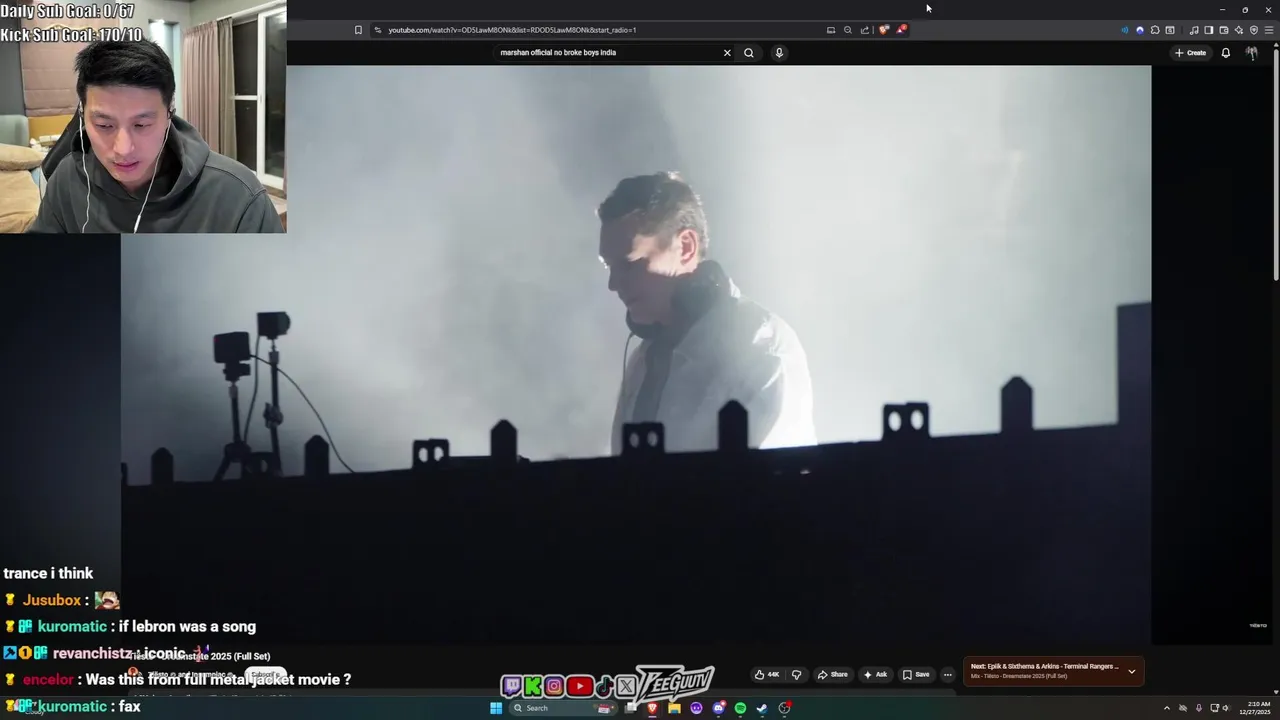Mute tab via the speaker audio icon

tap(1125, 30)
